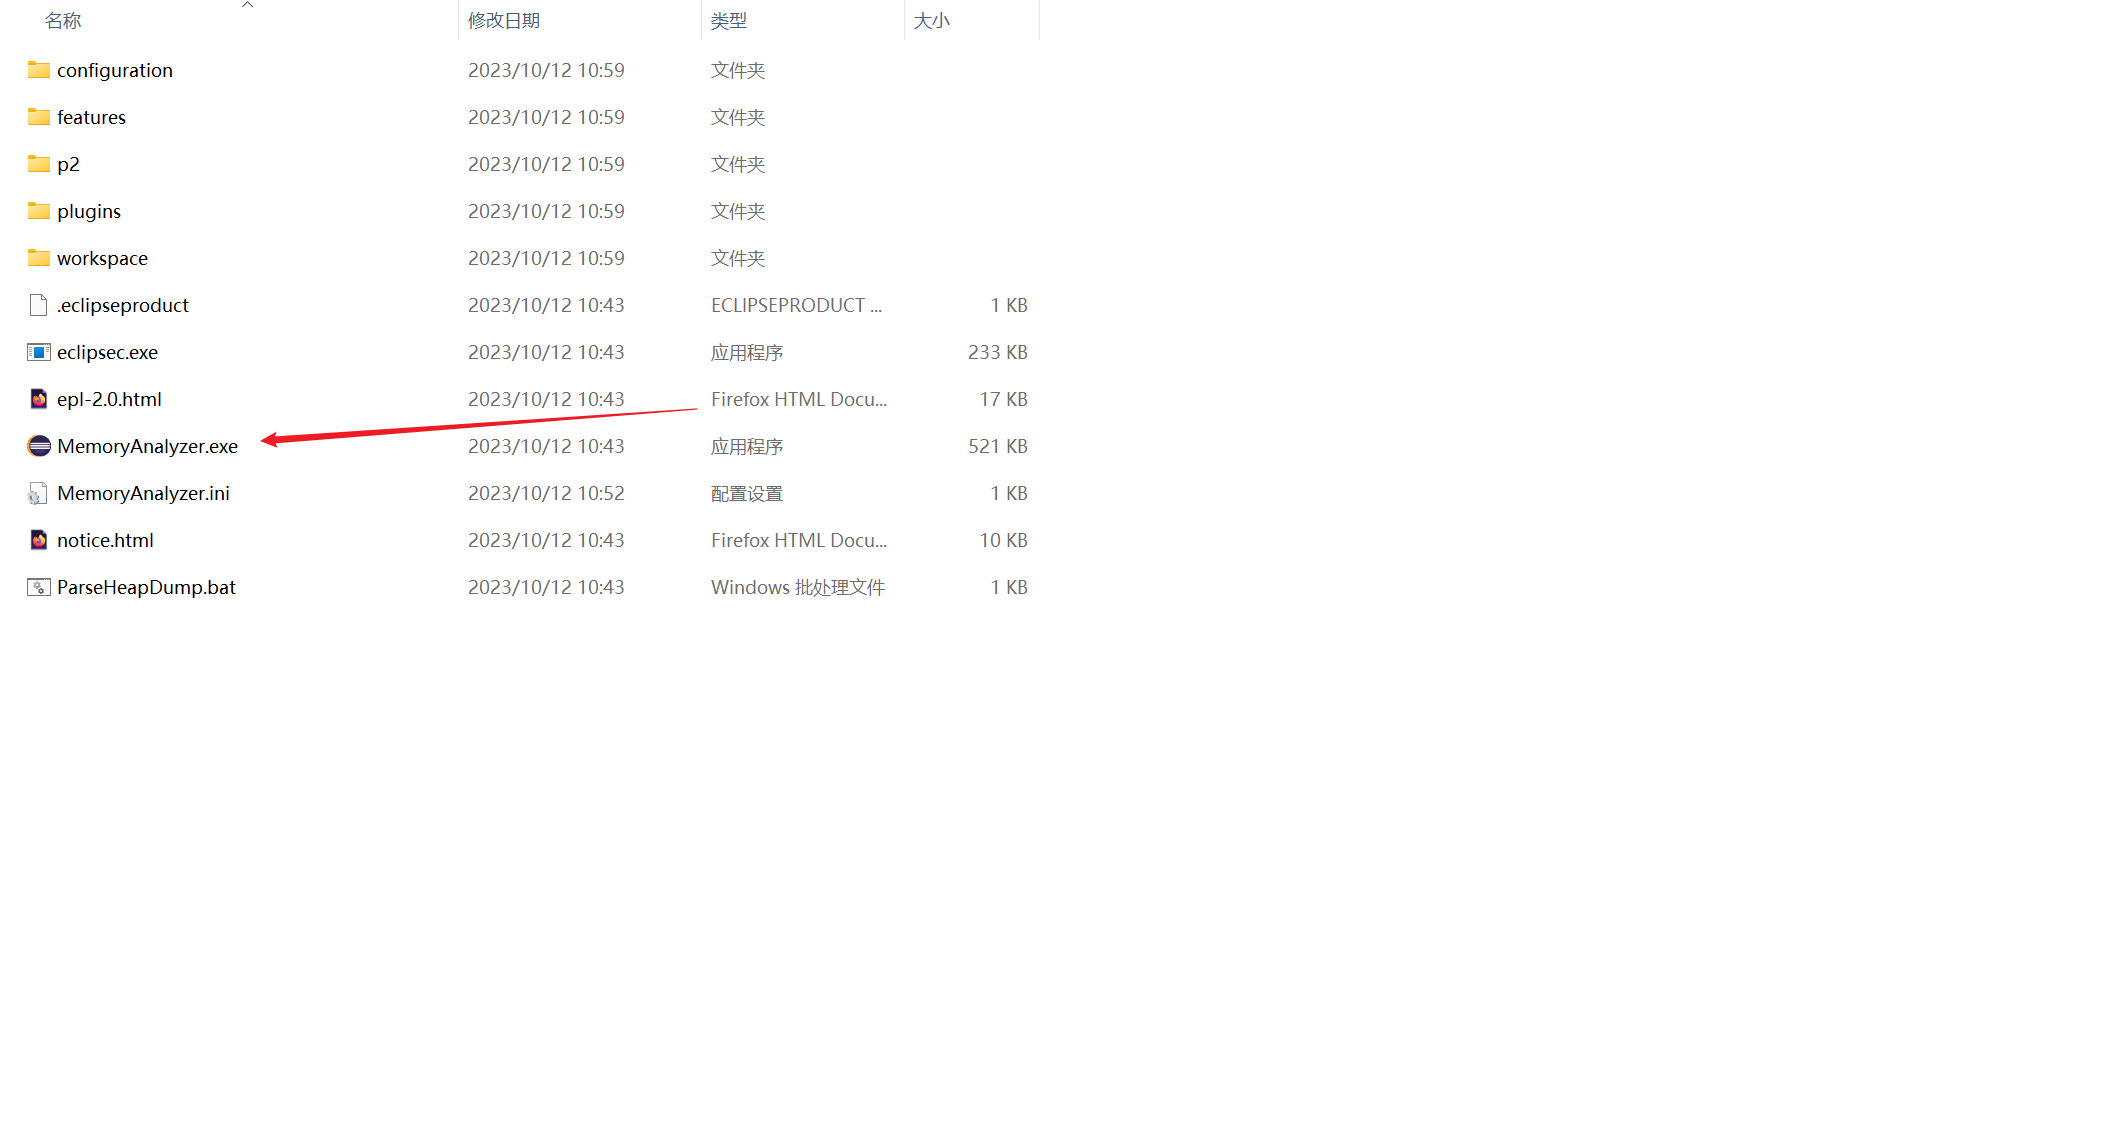The image size is (2122, 1145).
Task: Select the features folder name
Action: tap(91, 117)
